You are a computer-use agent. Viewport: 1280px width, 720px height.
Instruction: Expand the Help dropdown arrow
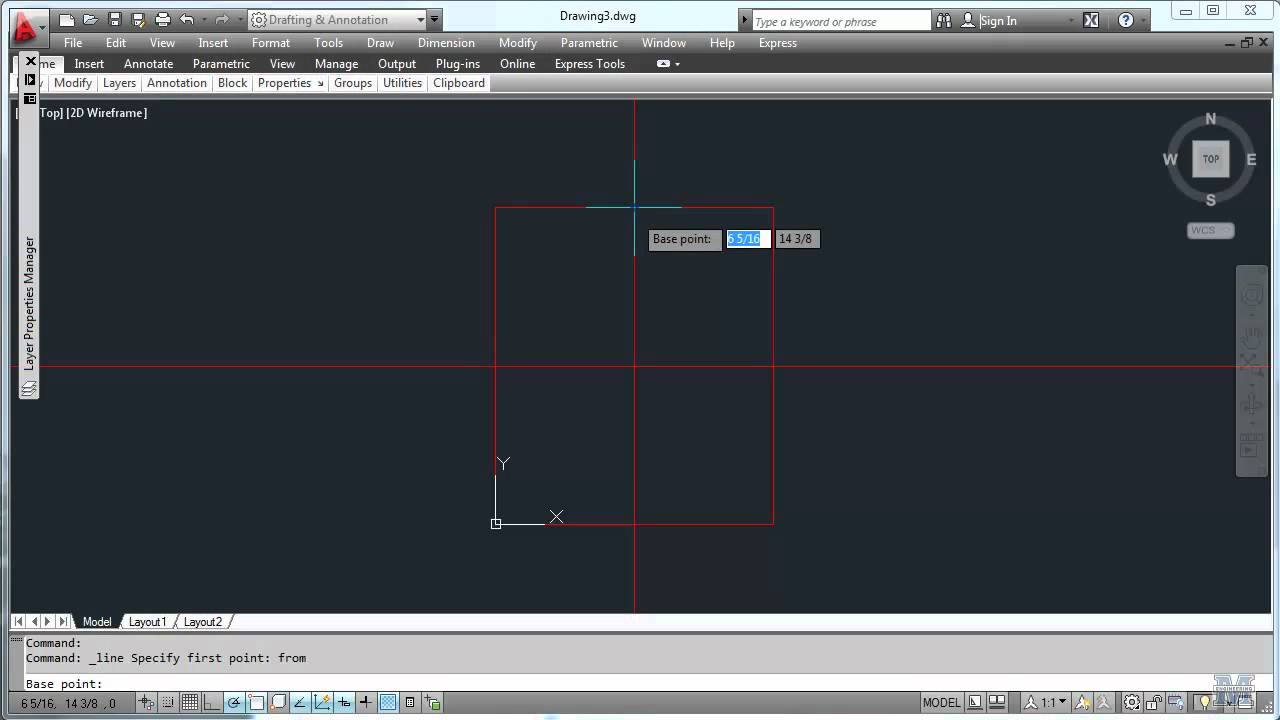1145,20
